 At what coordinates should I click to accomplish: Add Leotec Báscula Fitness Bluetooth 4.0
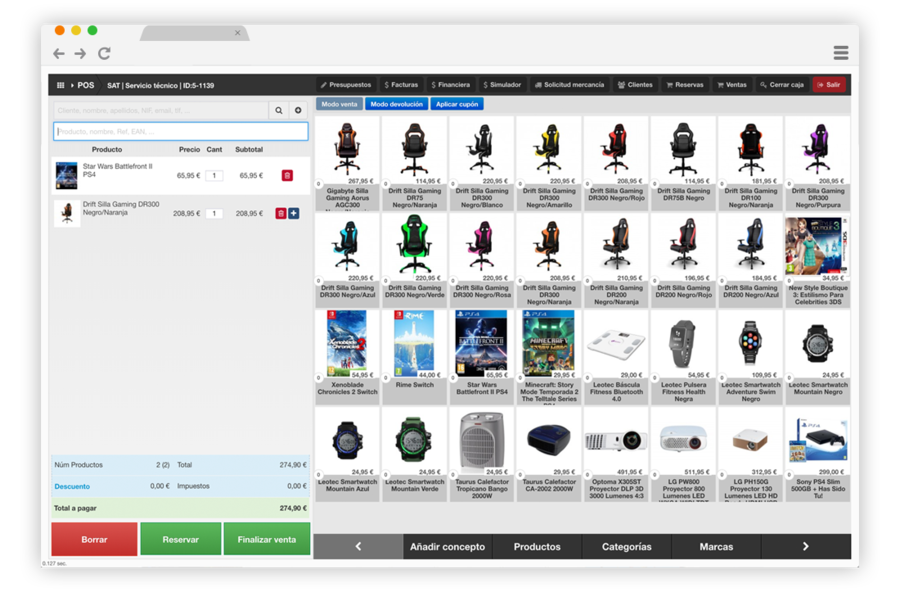pos(616,357)
